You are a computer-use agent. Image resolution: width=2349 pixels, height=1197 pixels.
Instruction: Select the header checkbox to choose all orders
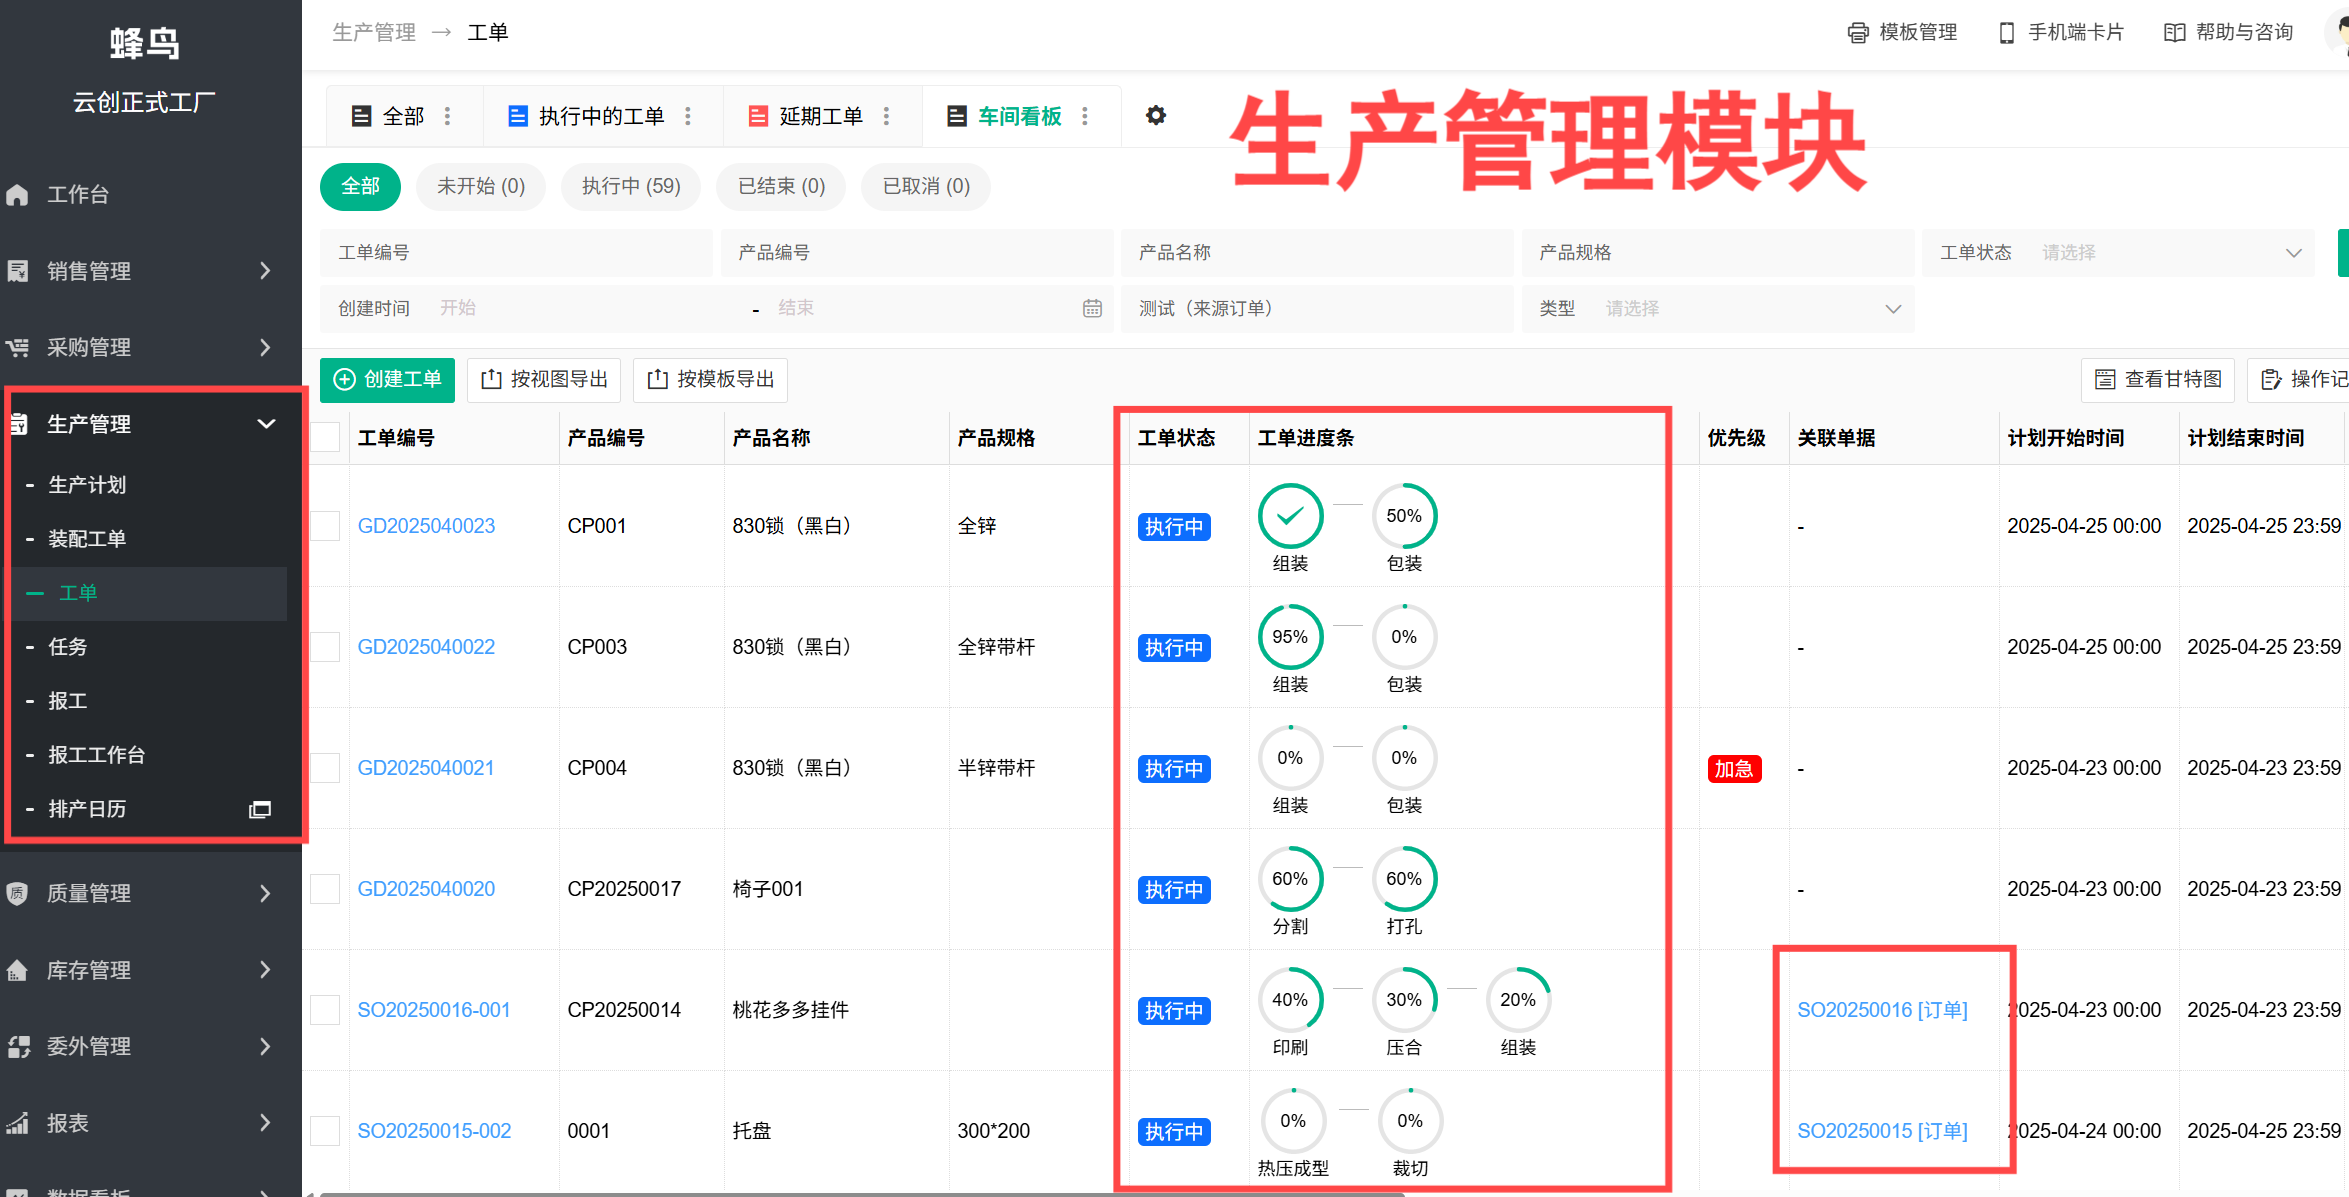(x=325, y=437)
